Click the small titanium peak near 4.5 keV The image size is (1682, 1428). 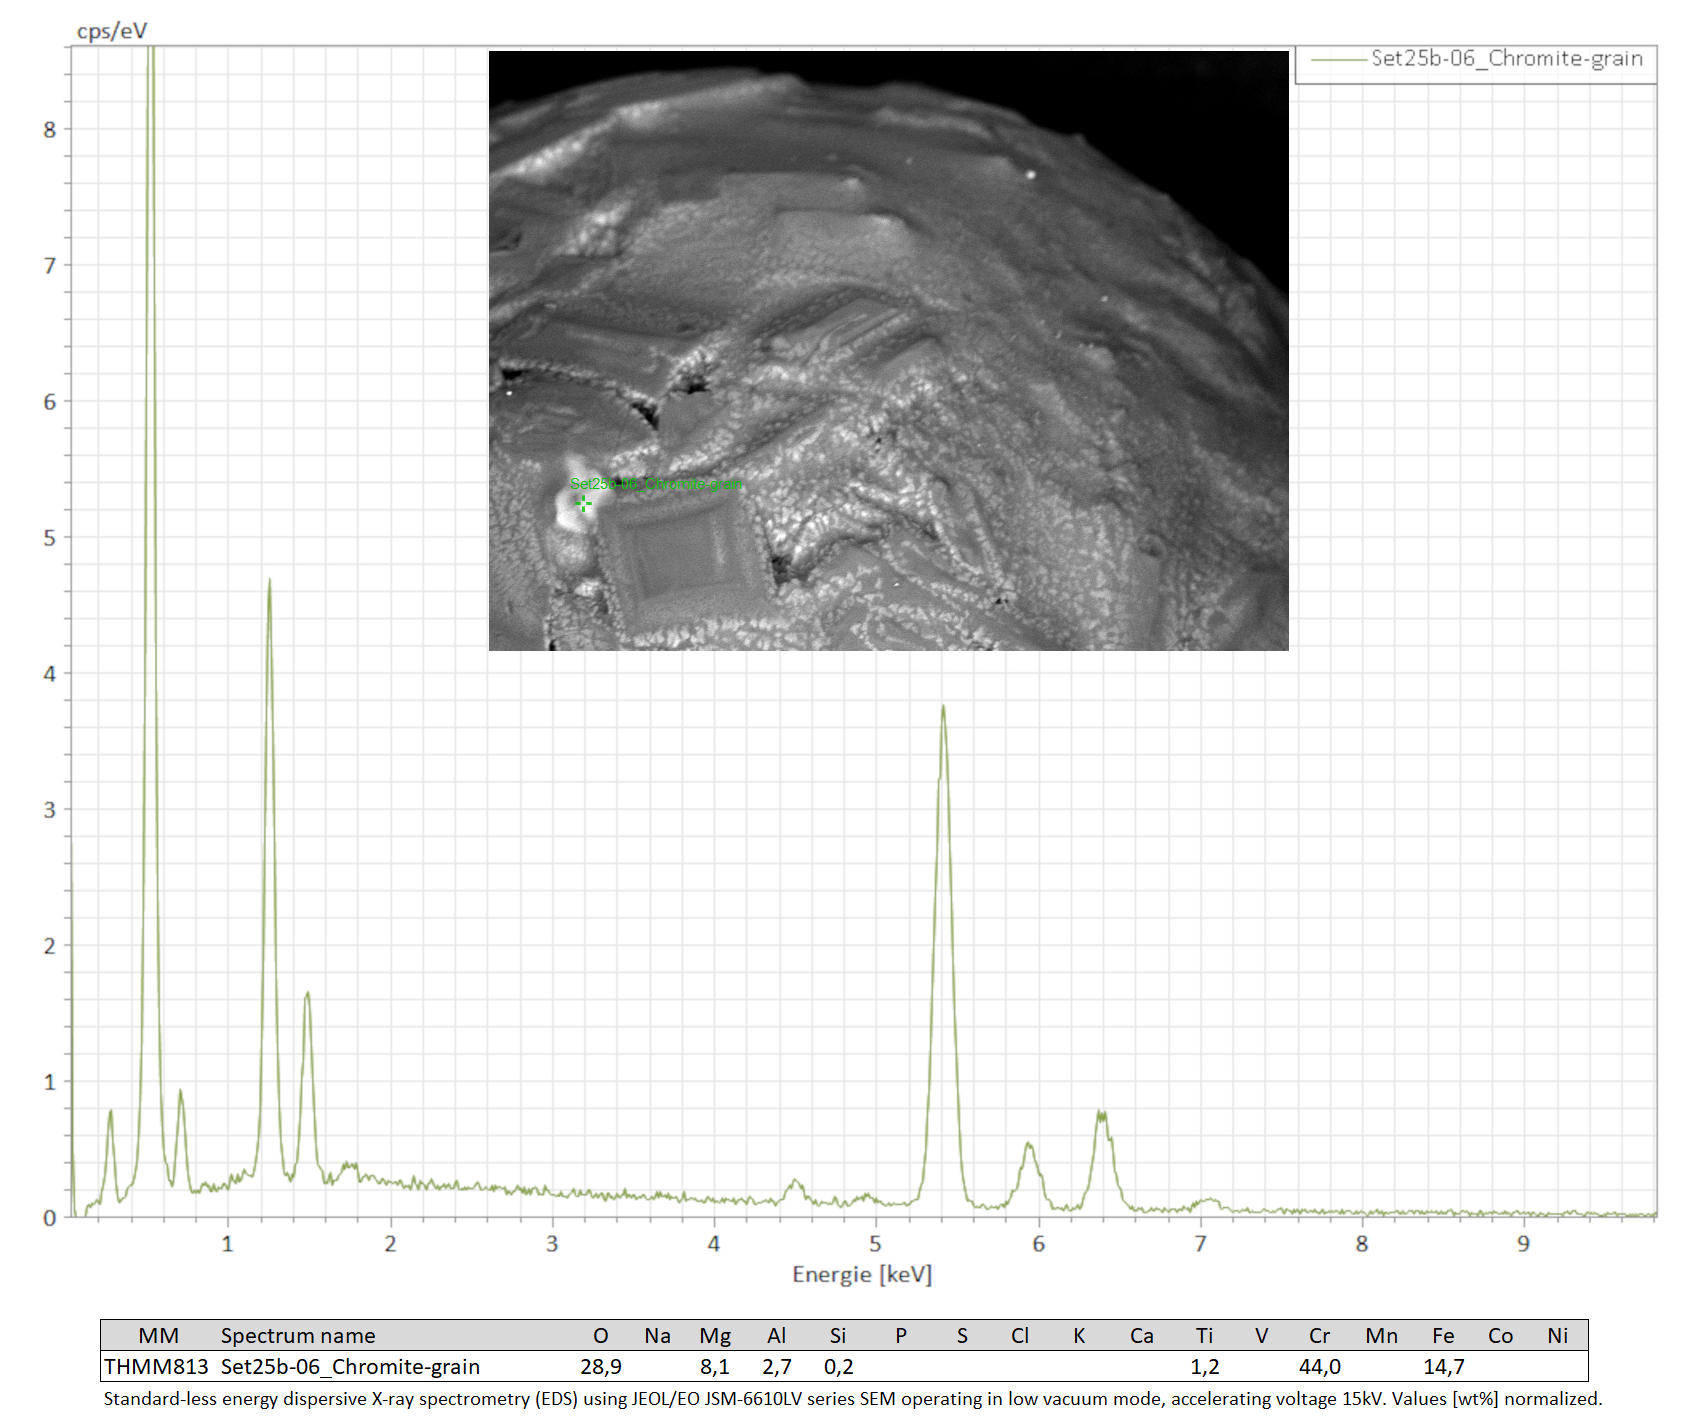pyautogui.click(x=796, y=1184)
